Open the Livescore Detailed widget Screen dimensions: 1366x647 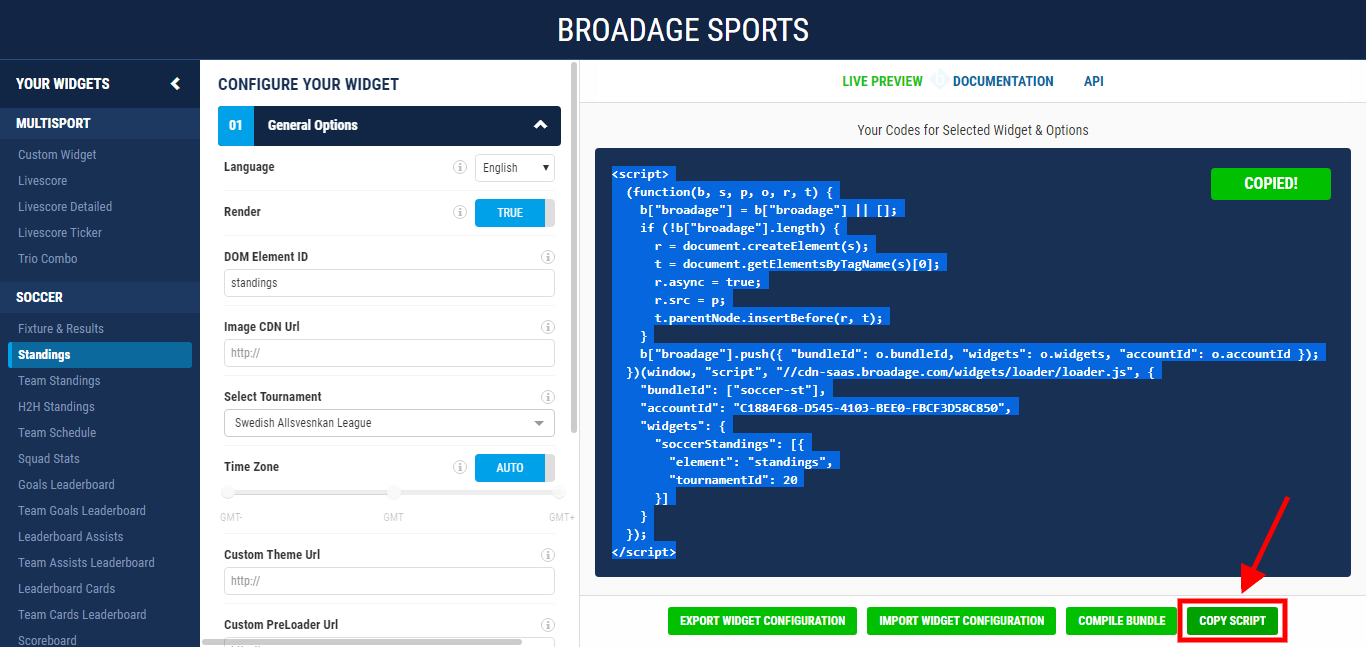pyautogui.click(x=65, y=207)
